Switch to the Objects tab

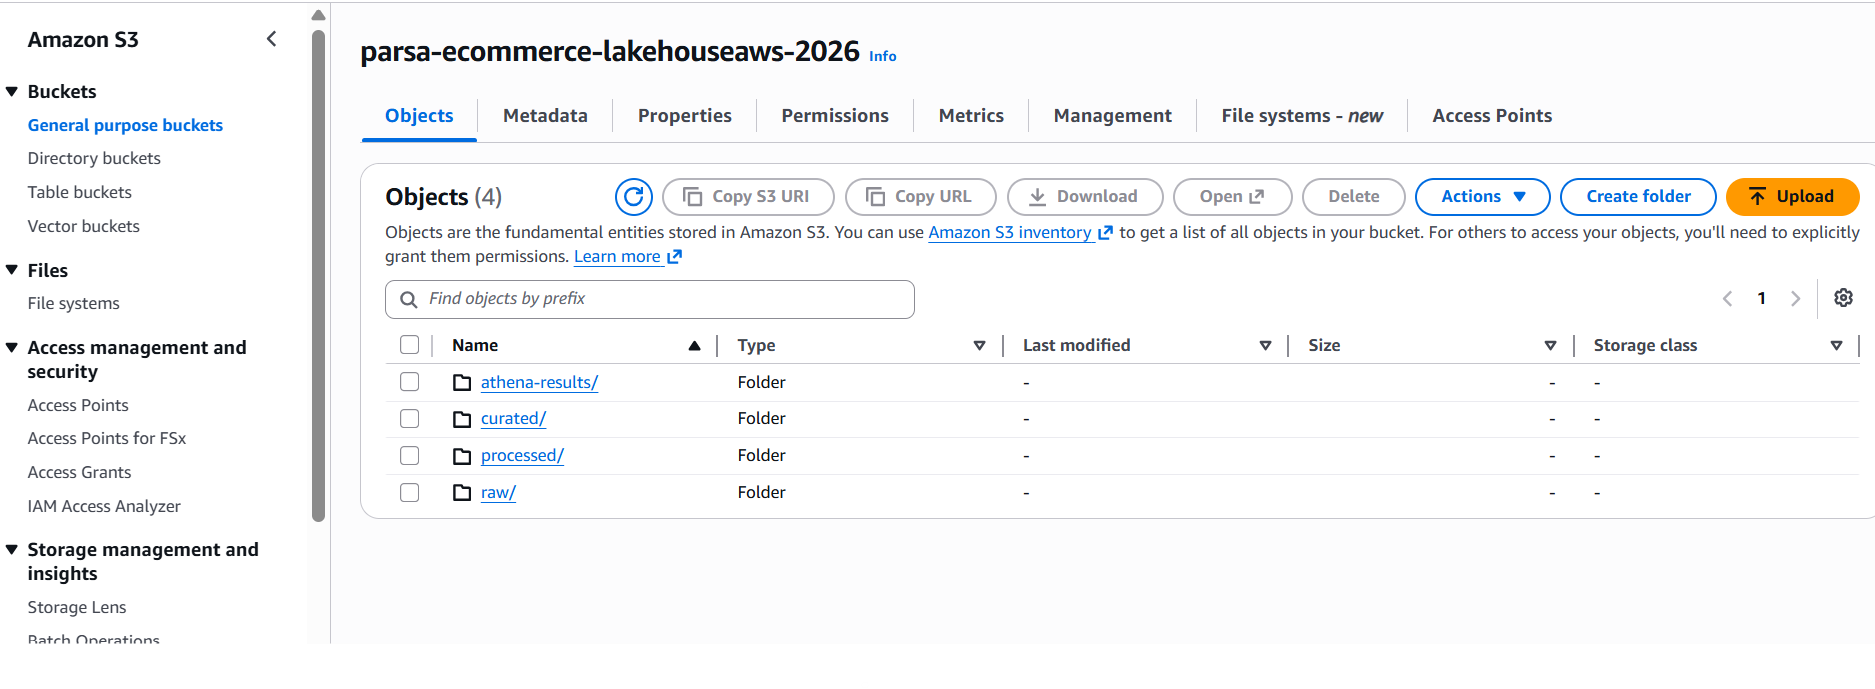click(419, 116)
